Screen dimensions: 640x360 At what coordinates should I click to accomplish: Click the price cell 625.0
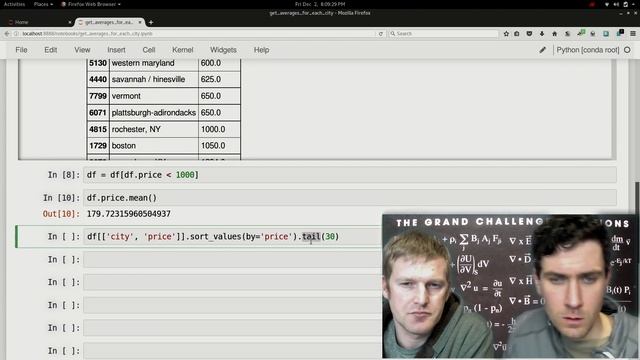point(220,79)
